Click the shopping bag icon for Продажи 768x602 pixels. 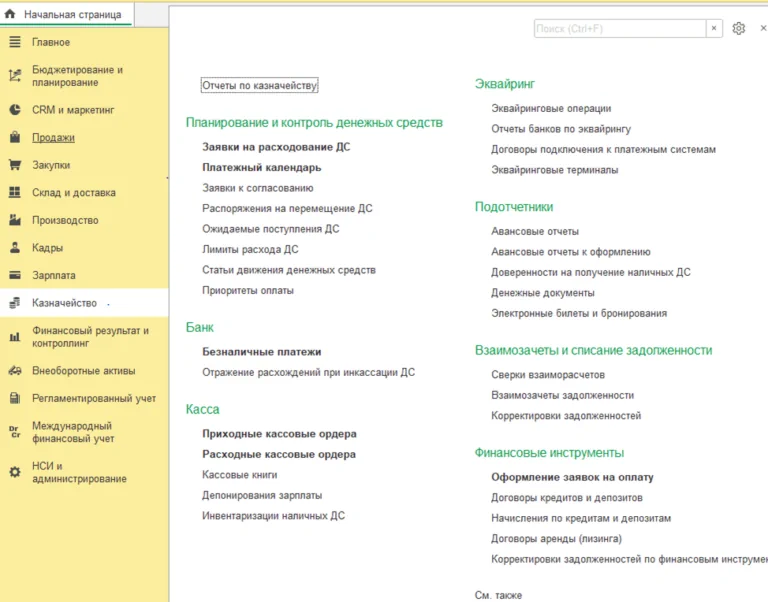point(14,138)
